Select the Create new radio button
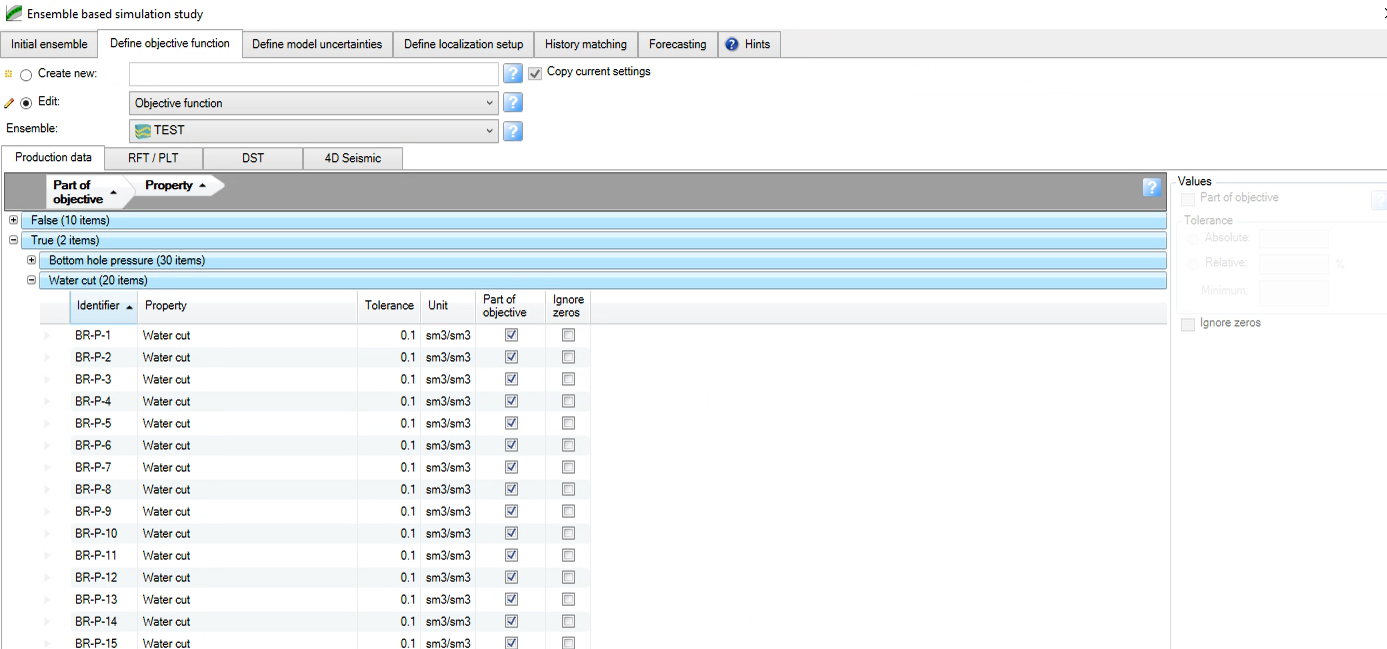1387x649 pixels. tap(26, 74)
